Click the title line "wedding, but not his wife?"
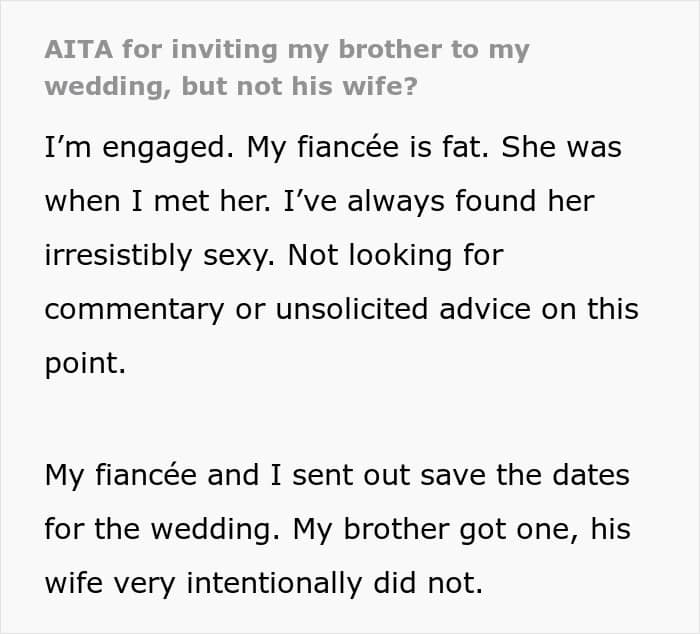700x634 pixels. (231, 86)
